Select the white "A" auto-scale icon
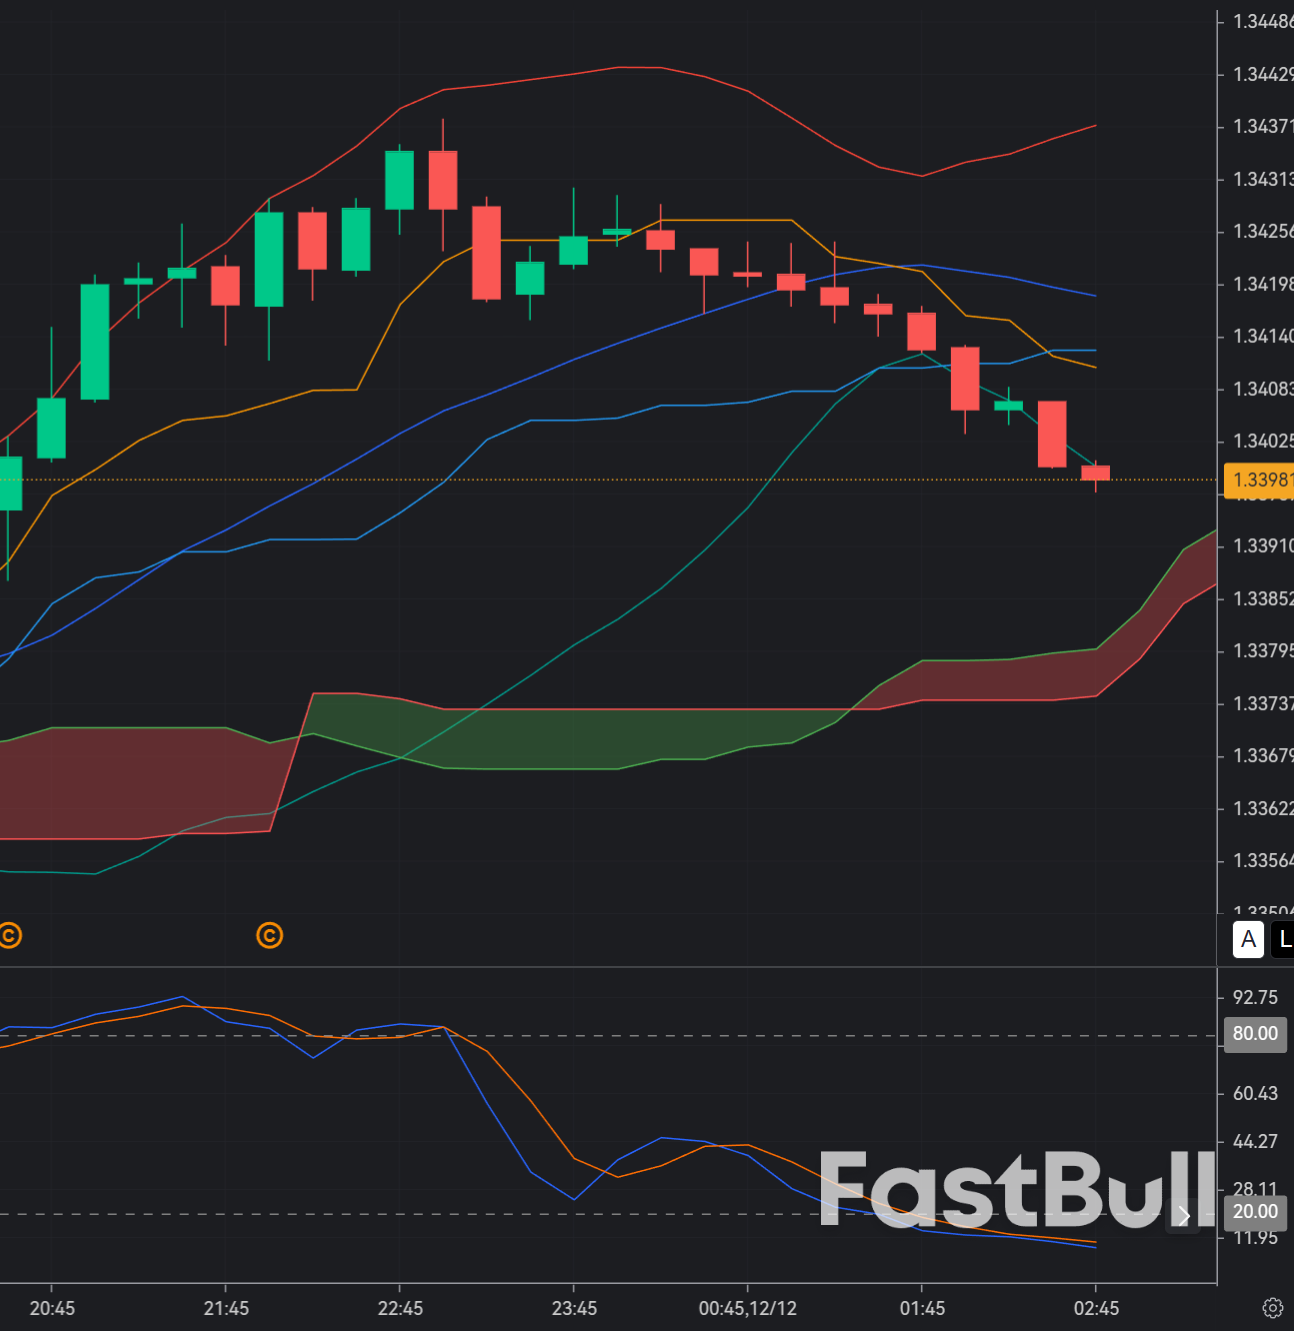The image size is (1294, 1331). pyautogui.click(x=1247, y=940)
